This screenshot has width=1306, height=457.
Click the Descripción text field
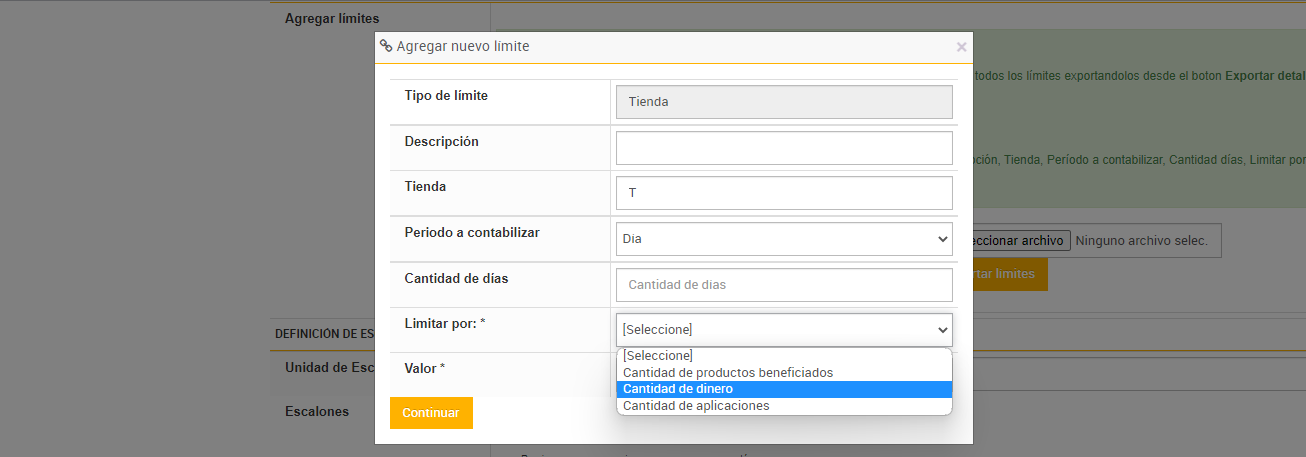784,148
